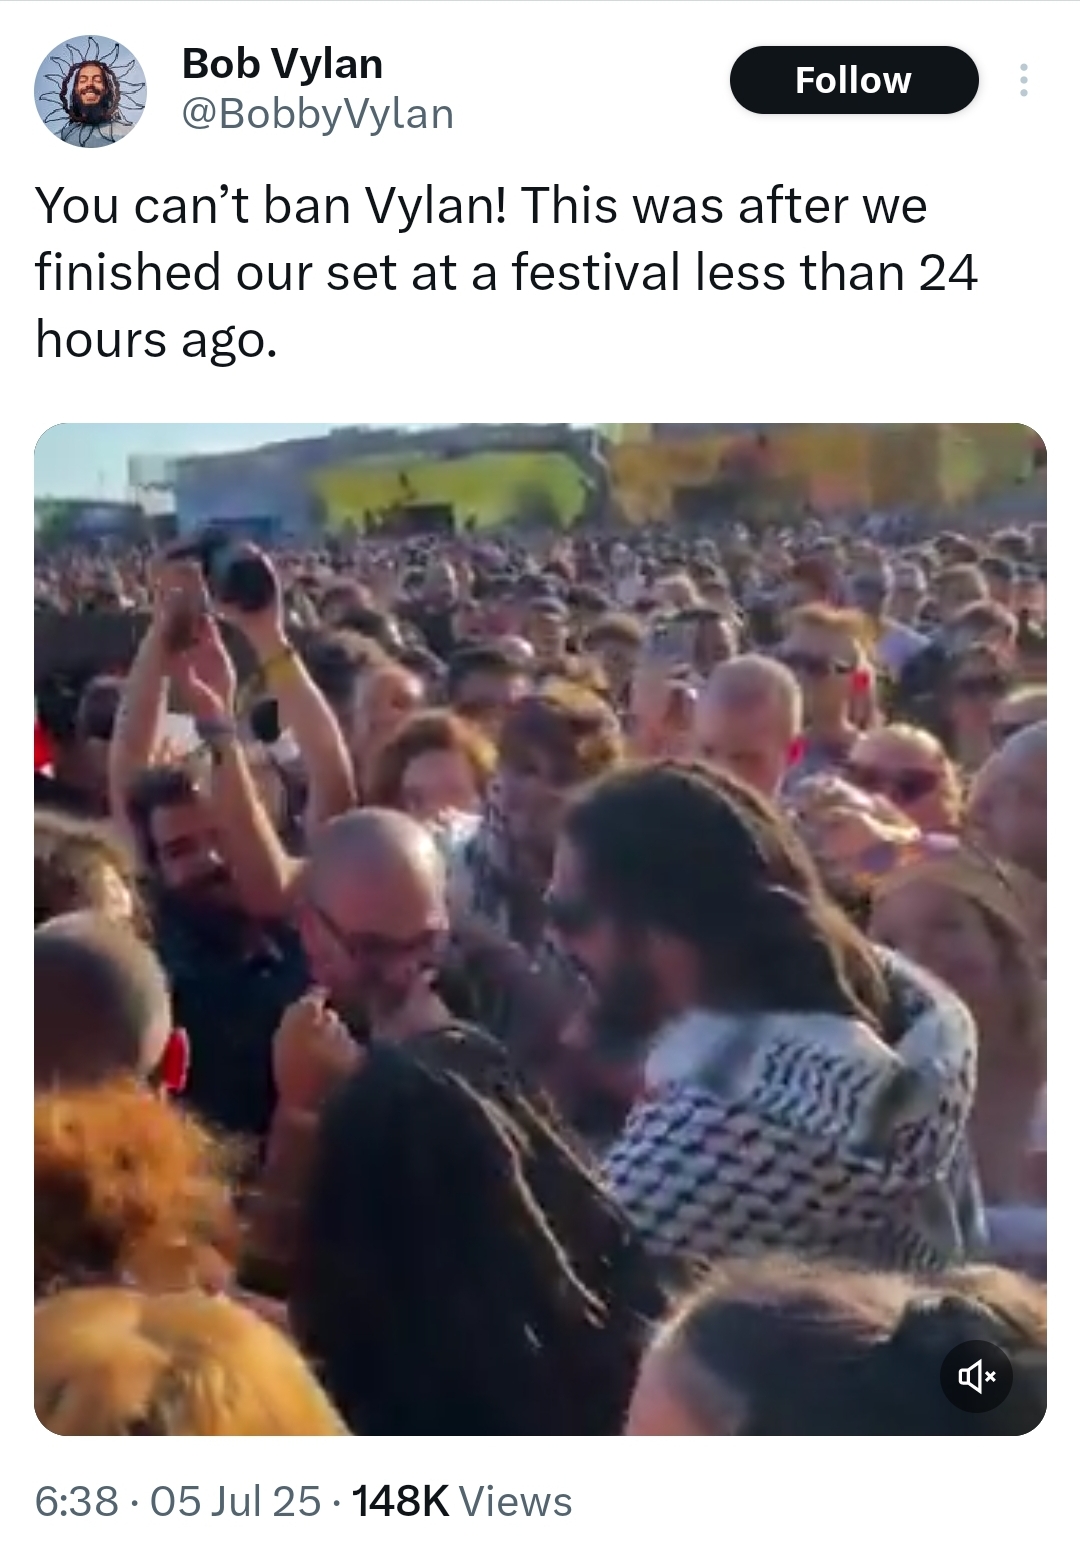Tap the word "Views" beside the count

tap(516, 1501)
